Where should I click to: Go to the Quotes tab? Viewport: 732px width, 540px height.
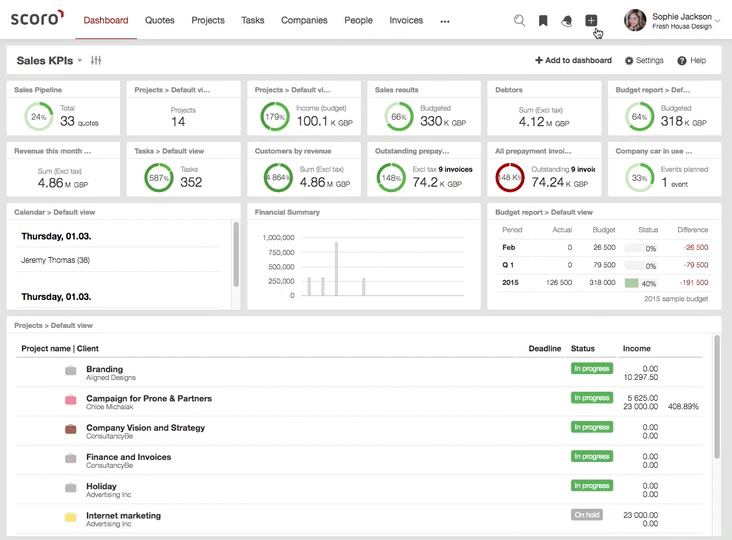pos(159,20)
